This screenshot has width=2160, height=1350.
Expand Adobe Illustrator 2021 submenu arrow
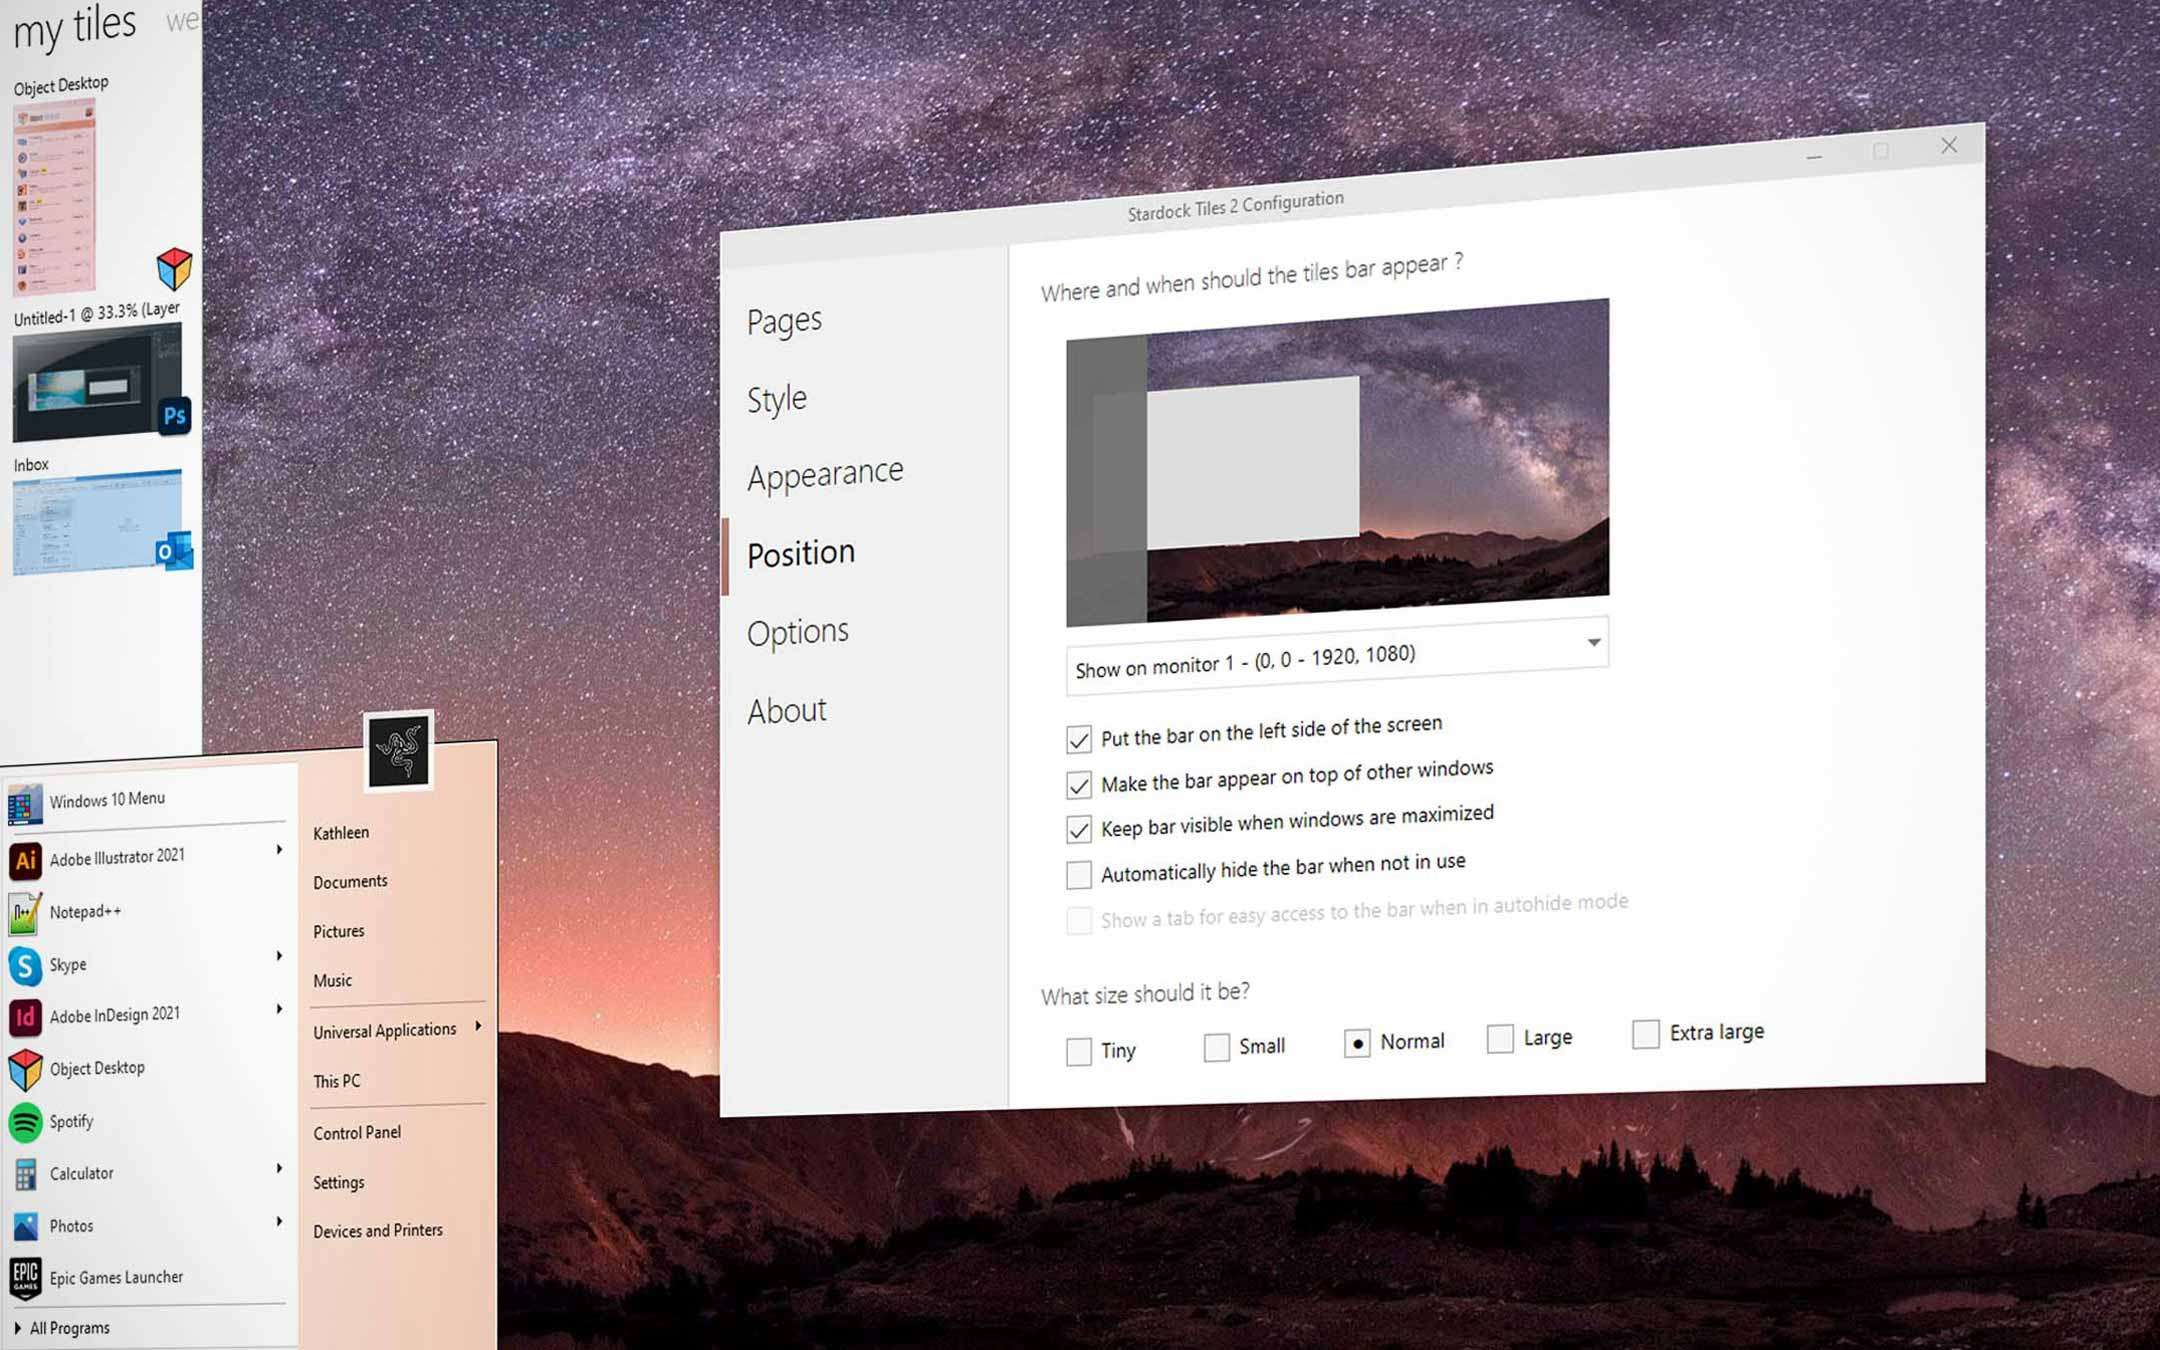click(279, 850)
